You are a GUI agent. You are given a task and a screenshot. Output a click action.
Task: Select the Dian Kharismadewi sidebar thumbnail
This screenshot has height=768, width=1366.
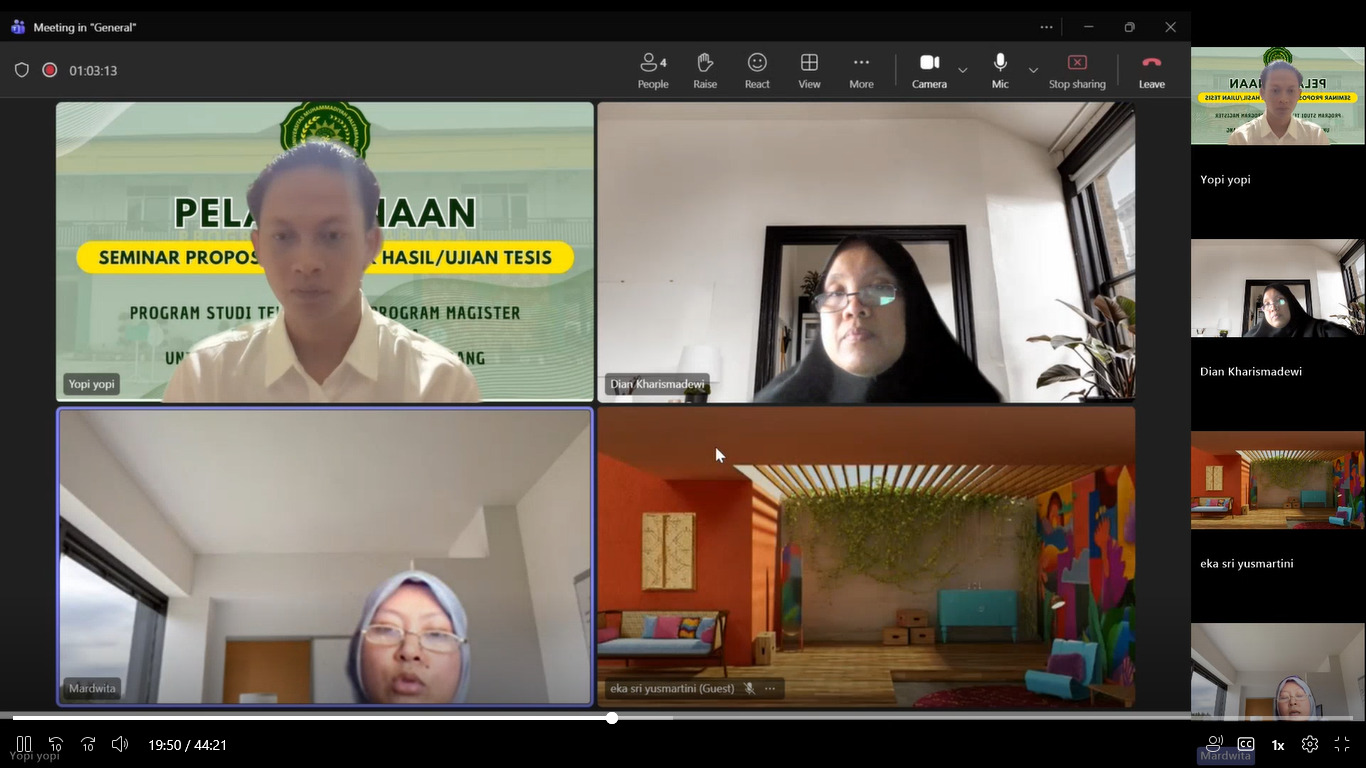pyautogui.click(x=1277, y=288)
